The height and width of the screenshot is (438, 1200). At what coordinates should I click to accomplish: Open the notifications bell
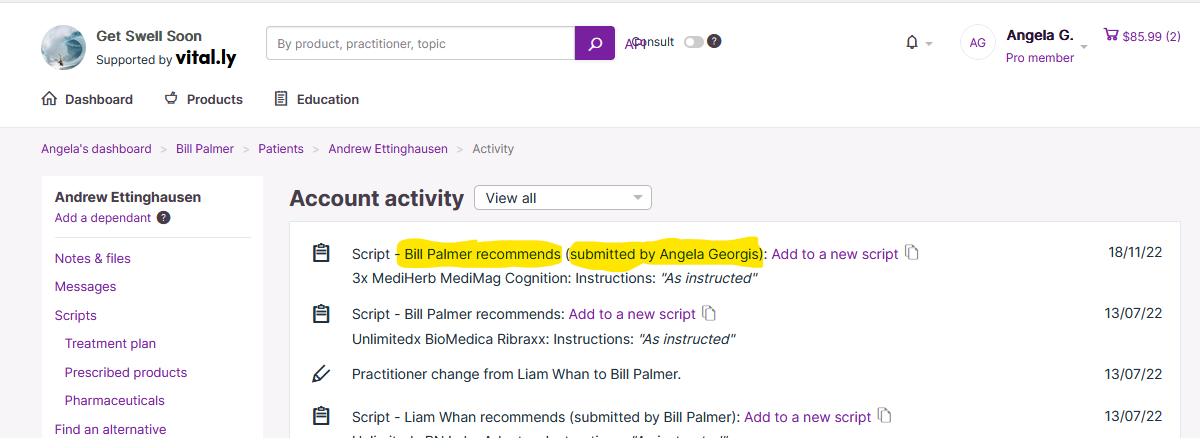click(911, 42)
